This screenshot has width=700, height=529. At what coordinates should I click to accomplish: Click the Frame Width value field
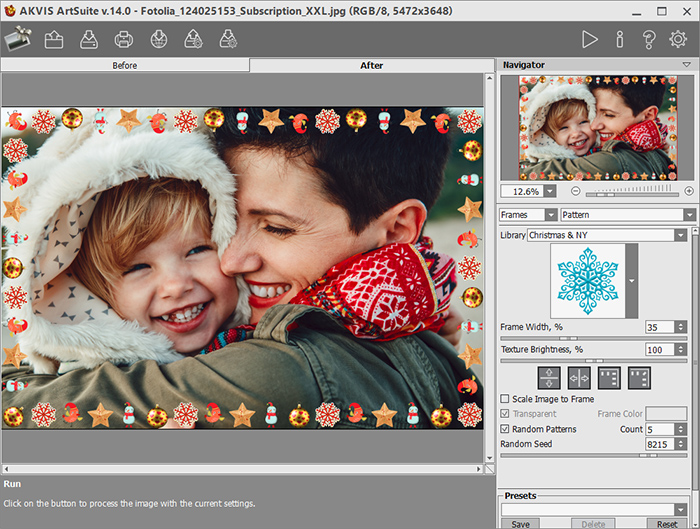[660, 327]
